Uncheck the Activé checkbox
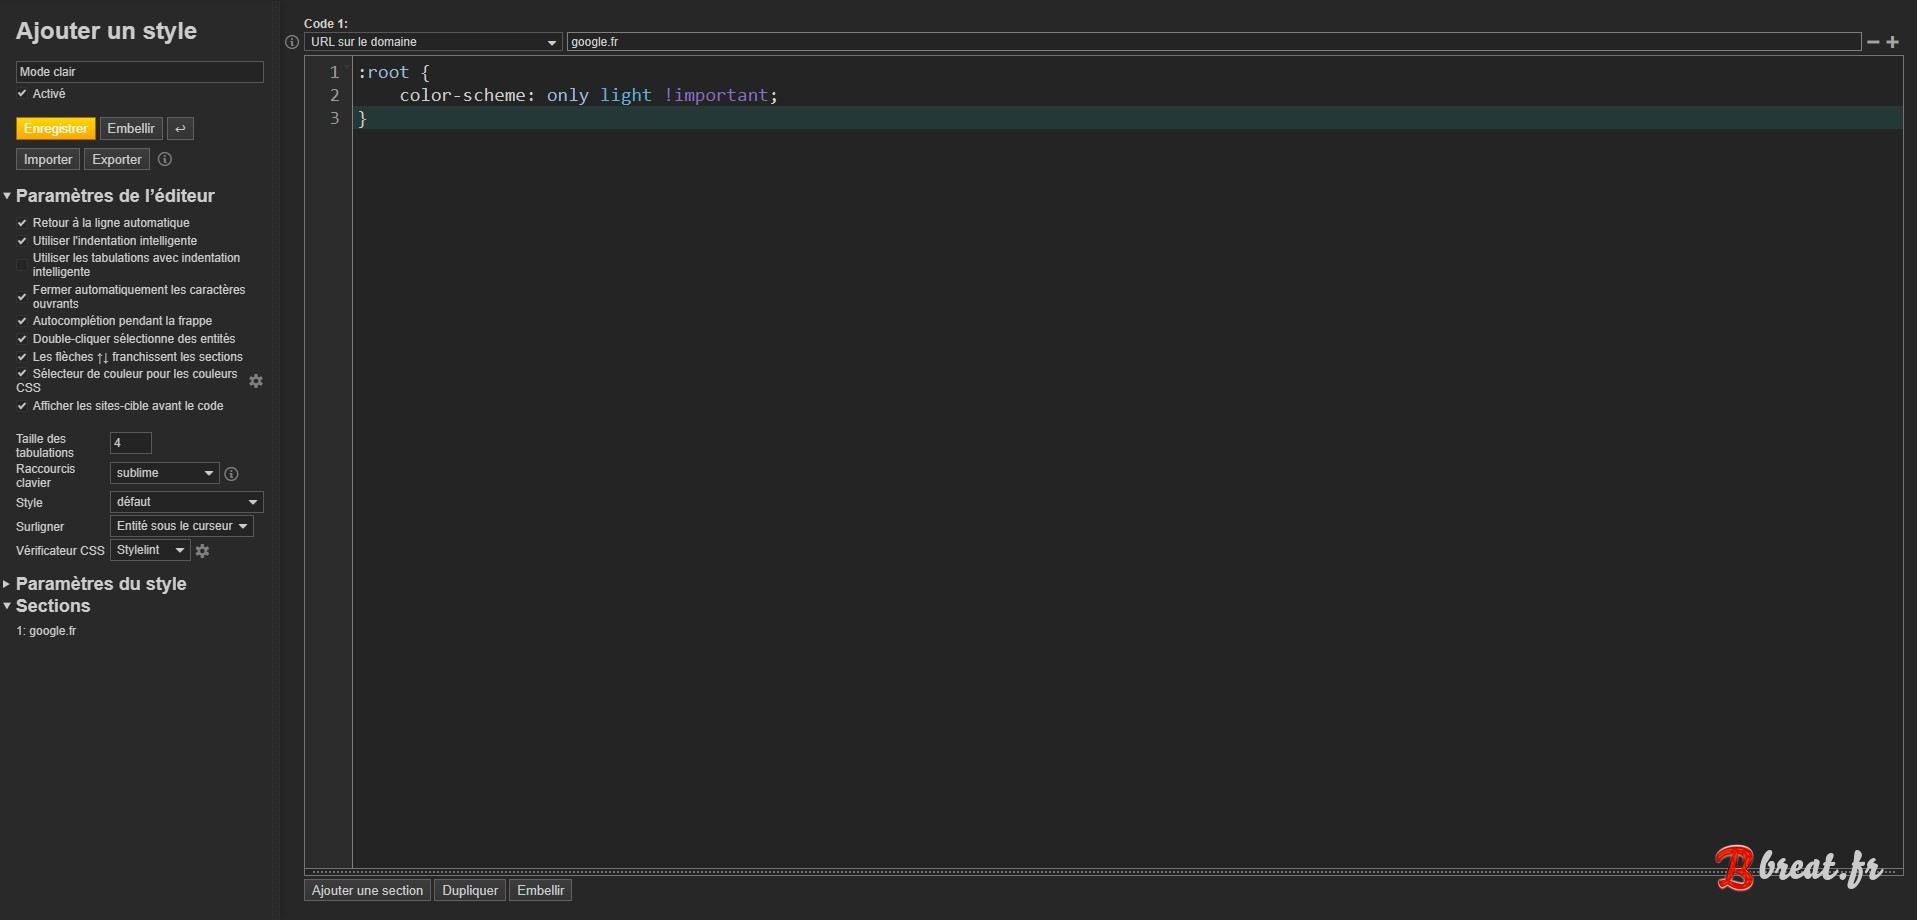This screenshot has width=1917, height=920. point(21,93)
